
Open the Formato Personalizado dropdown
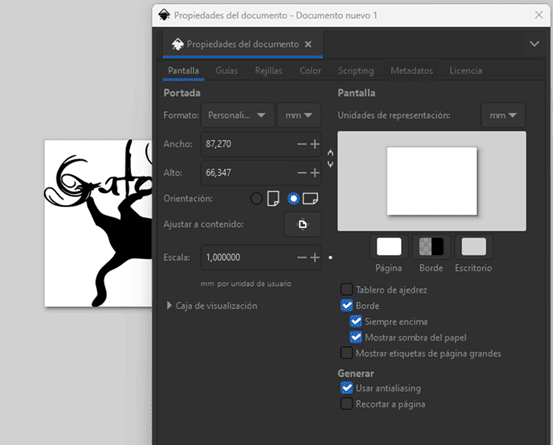click(237, 115)
